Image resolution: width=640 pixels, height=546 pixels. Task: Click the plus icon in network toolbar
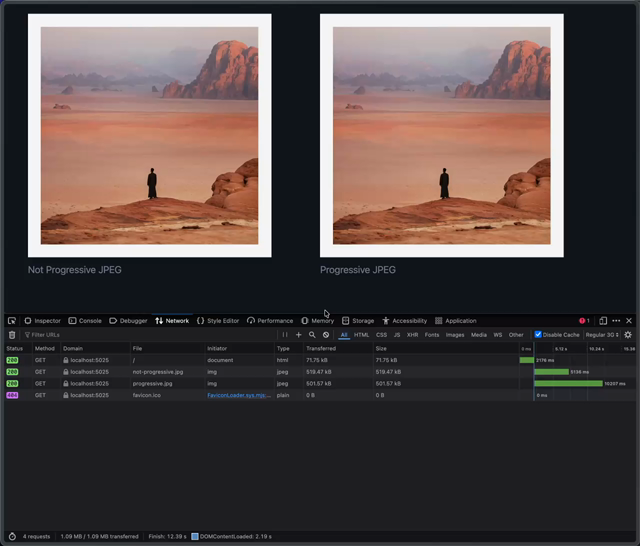[x=298, y=335]
